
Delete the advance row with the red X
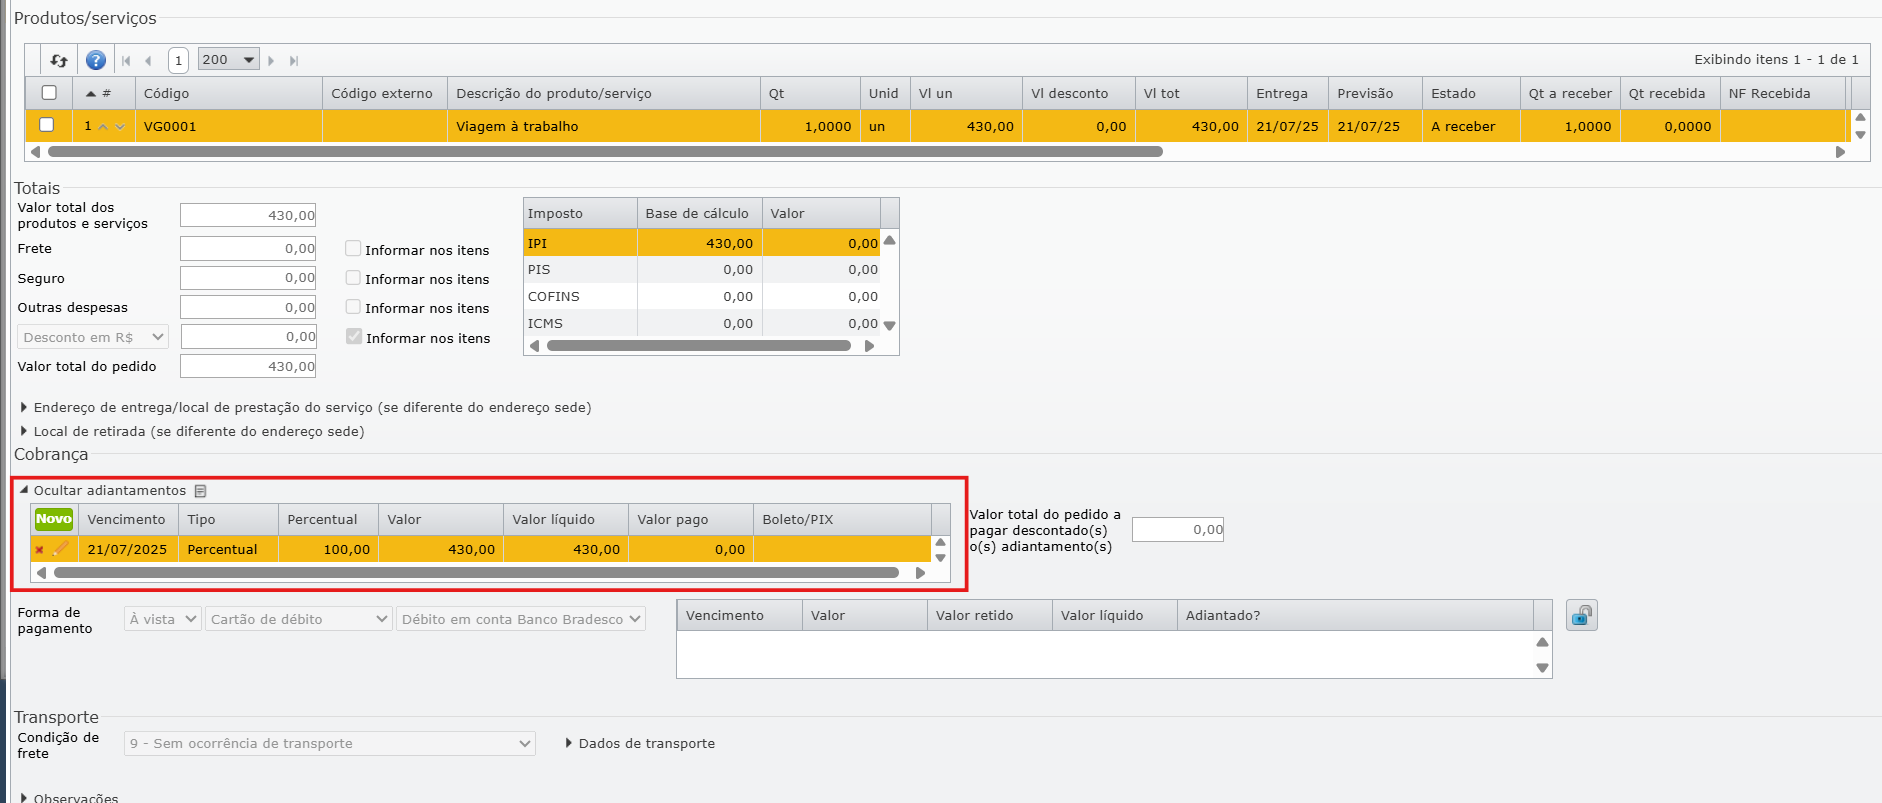coord(39,549)
